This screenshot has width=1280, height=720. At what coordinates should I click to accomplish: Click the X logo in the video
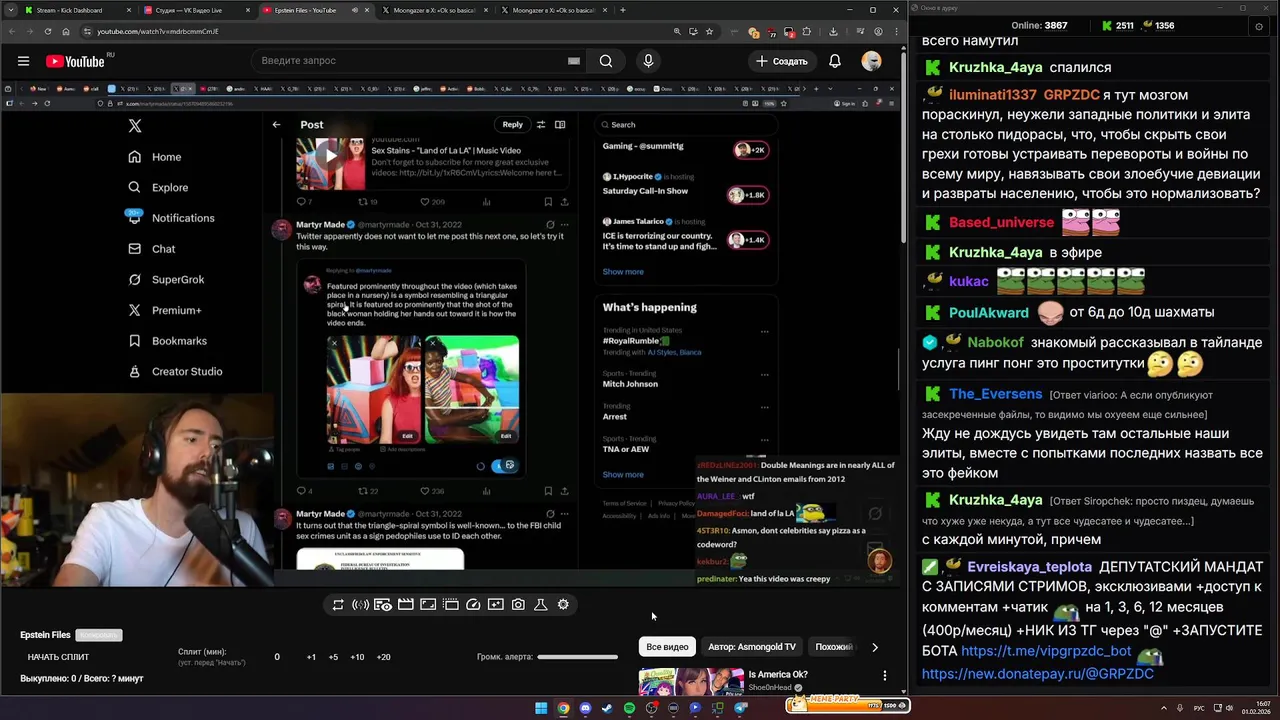tap(135, 126)
